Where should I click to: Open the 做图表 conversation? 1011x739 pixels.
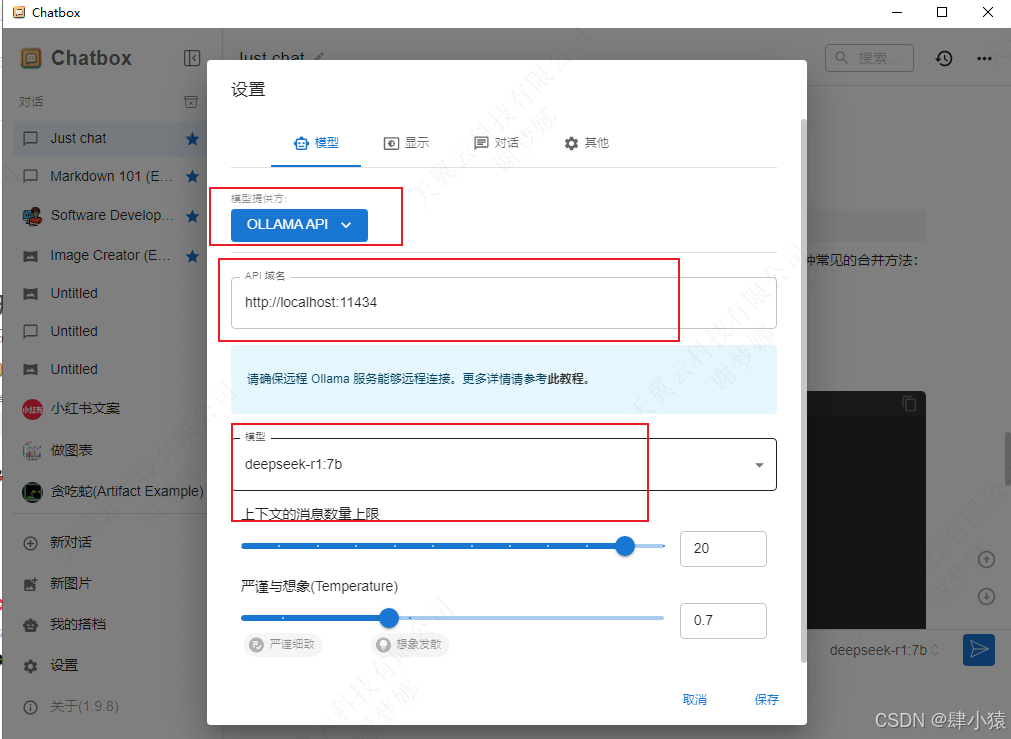[110, 450]
